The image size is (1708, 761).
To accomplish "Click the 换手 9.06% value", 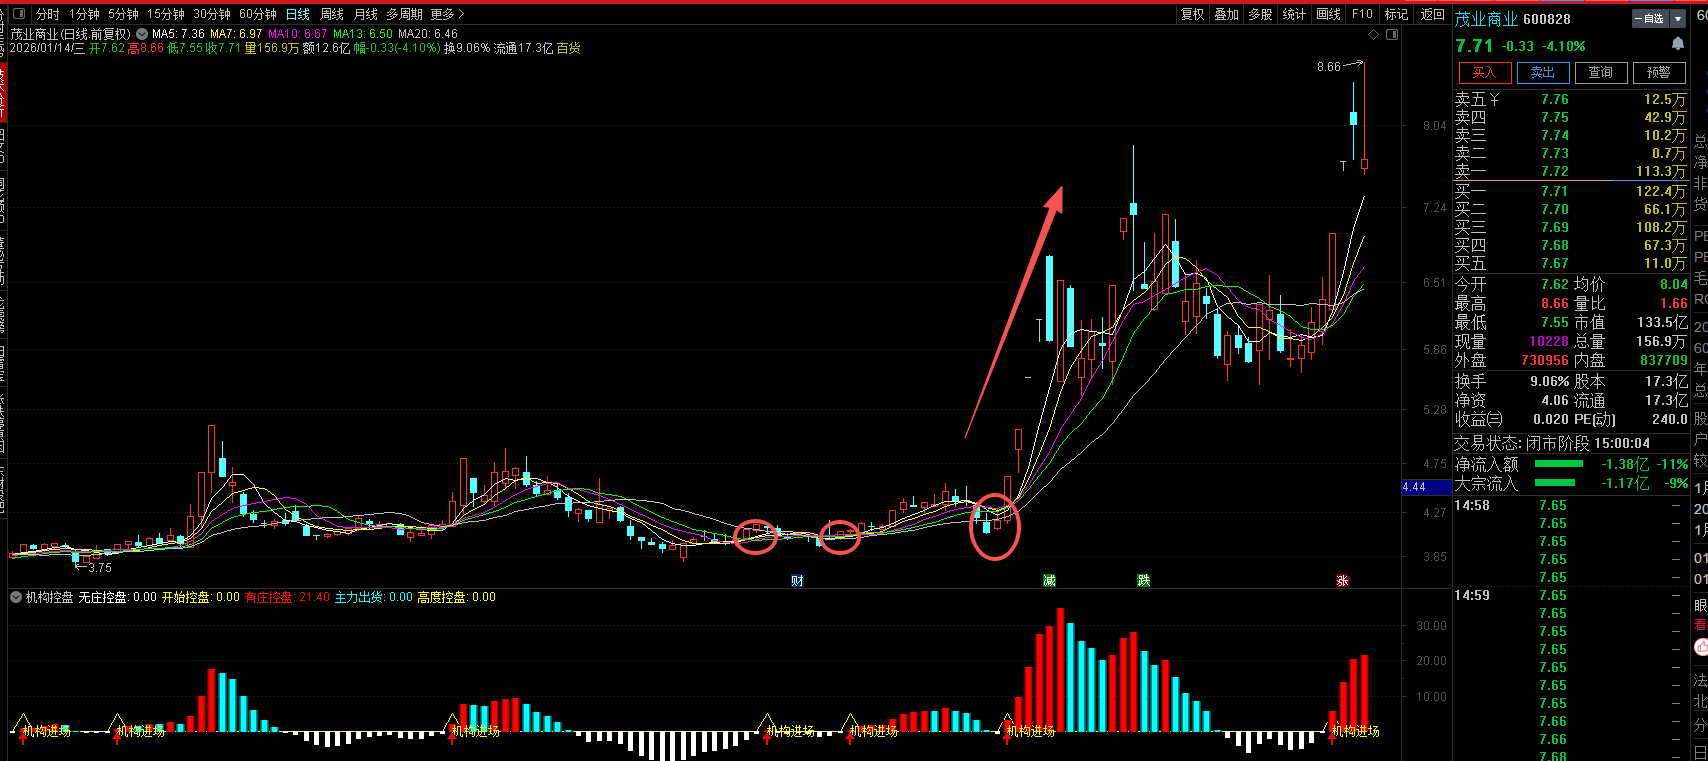I will tap(1549, 381).
